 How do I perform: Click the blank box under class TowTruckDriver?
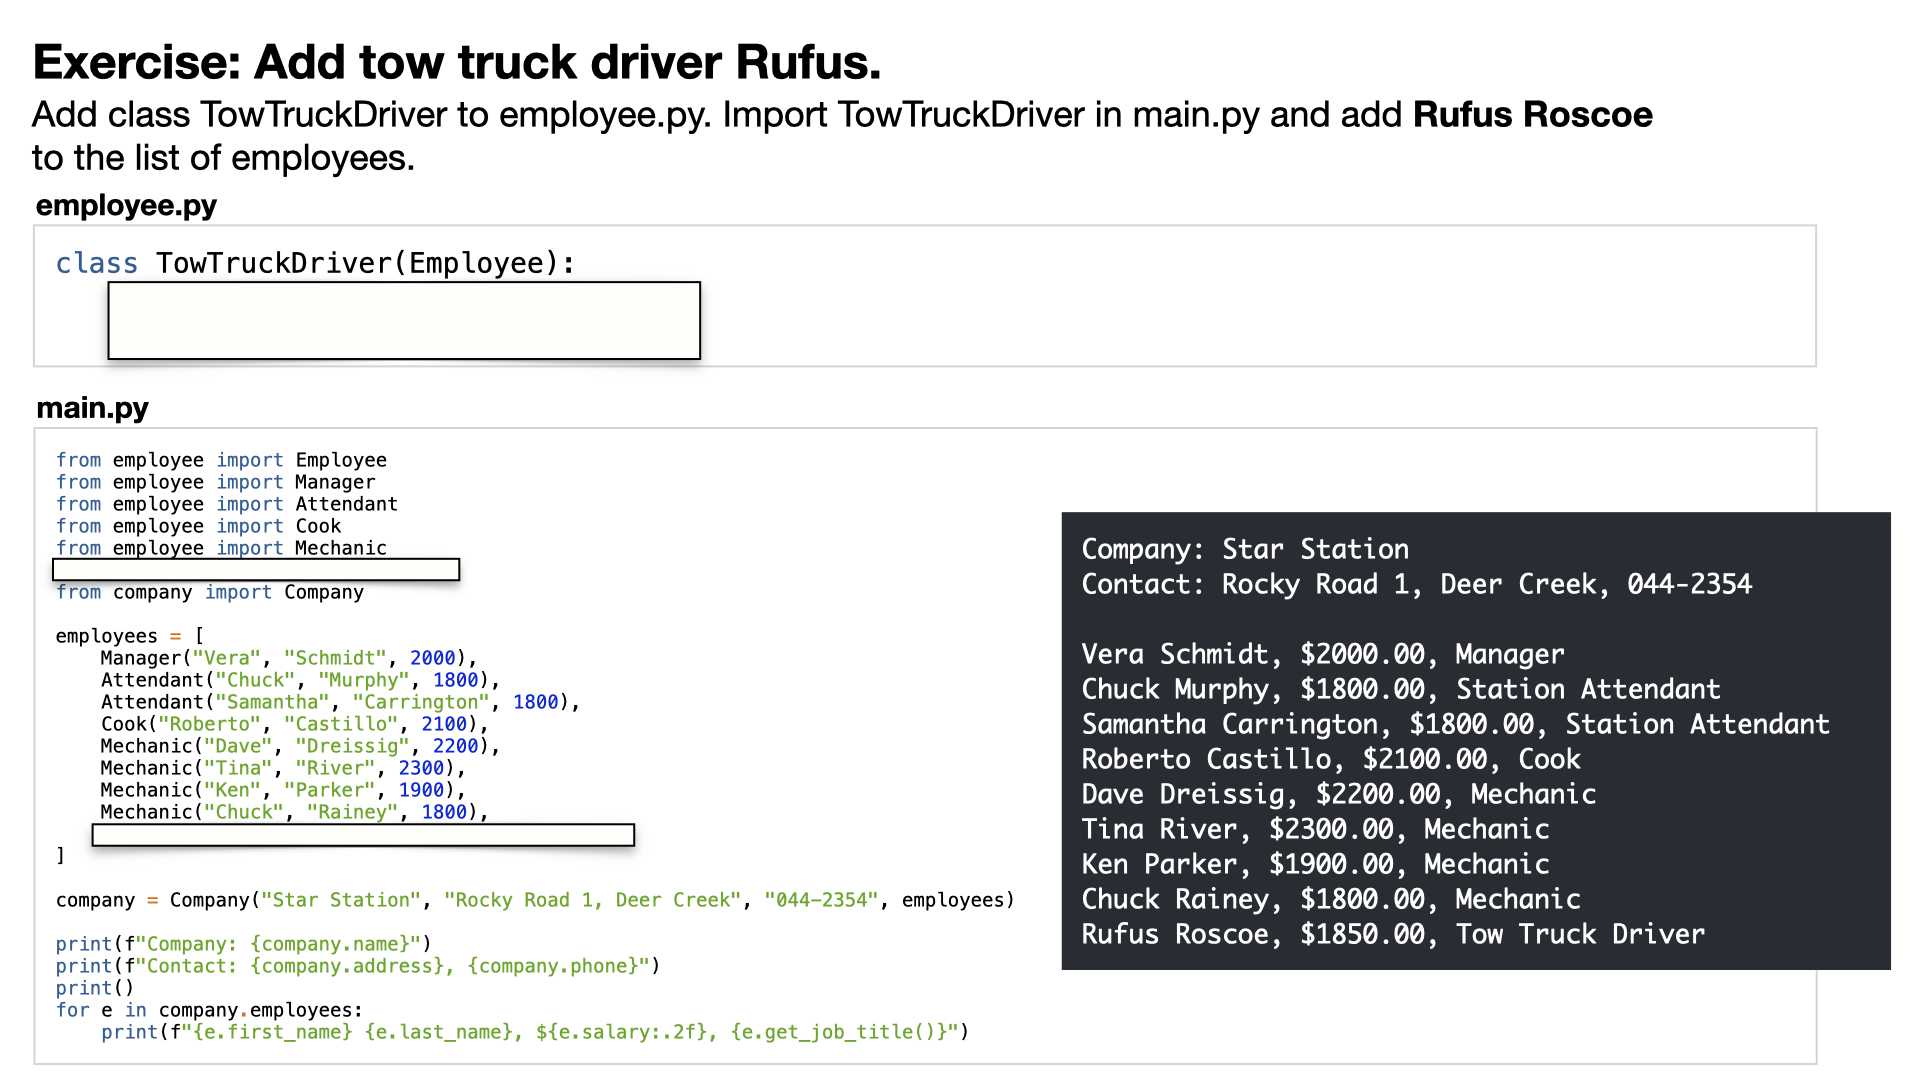tap(404, 320)
